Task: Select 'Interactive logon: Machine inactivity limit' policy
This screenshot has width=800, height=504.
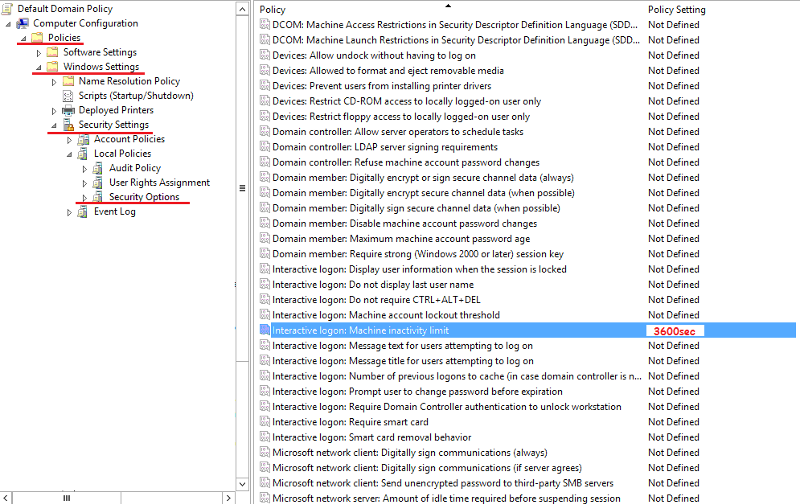Action: click(x=360, y=330)
